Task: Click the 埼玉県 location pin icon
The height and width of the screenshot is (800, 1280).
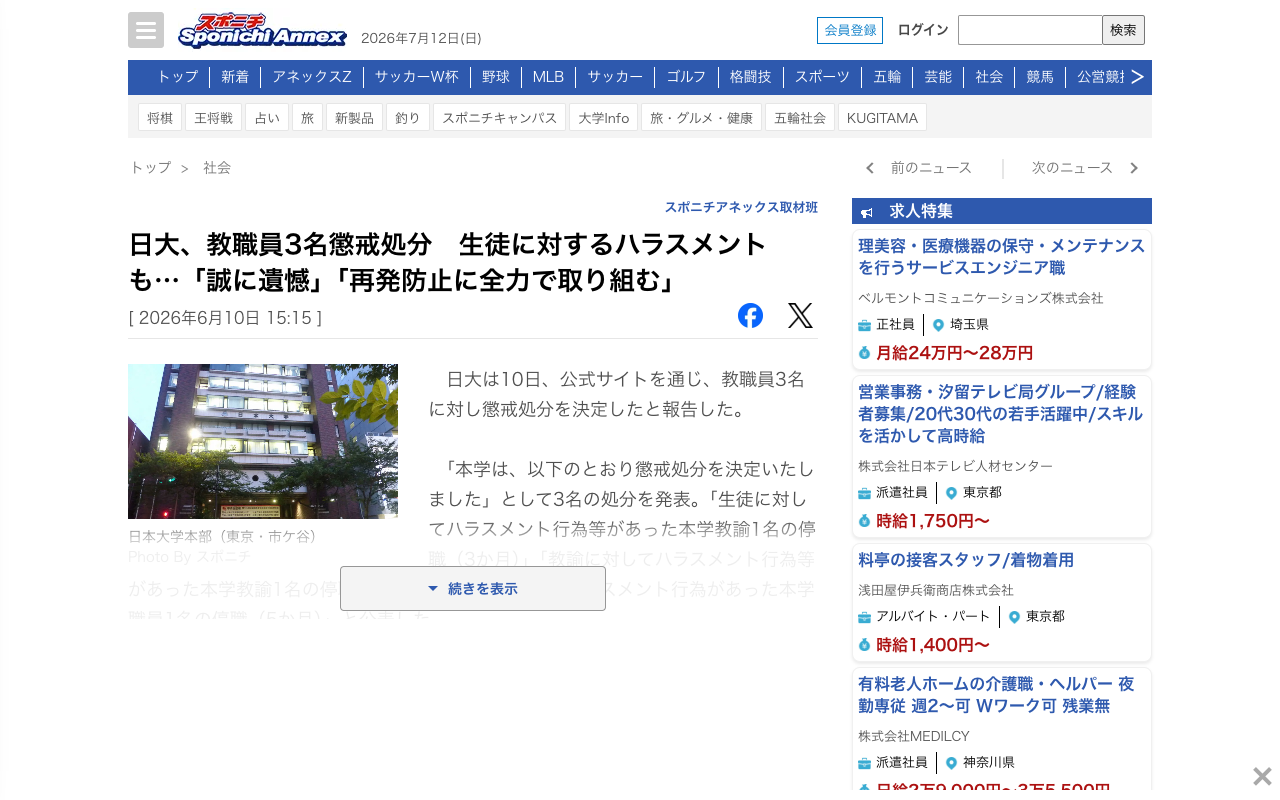Action: click(938, 325)
